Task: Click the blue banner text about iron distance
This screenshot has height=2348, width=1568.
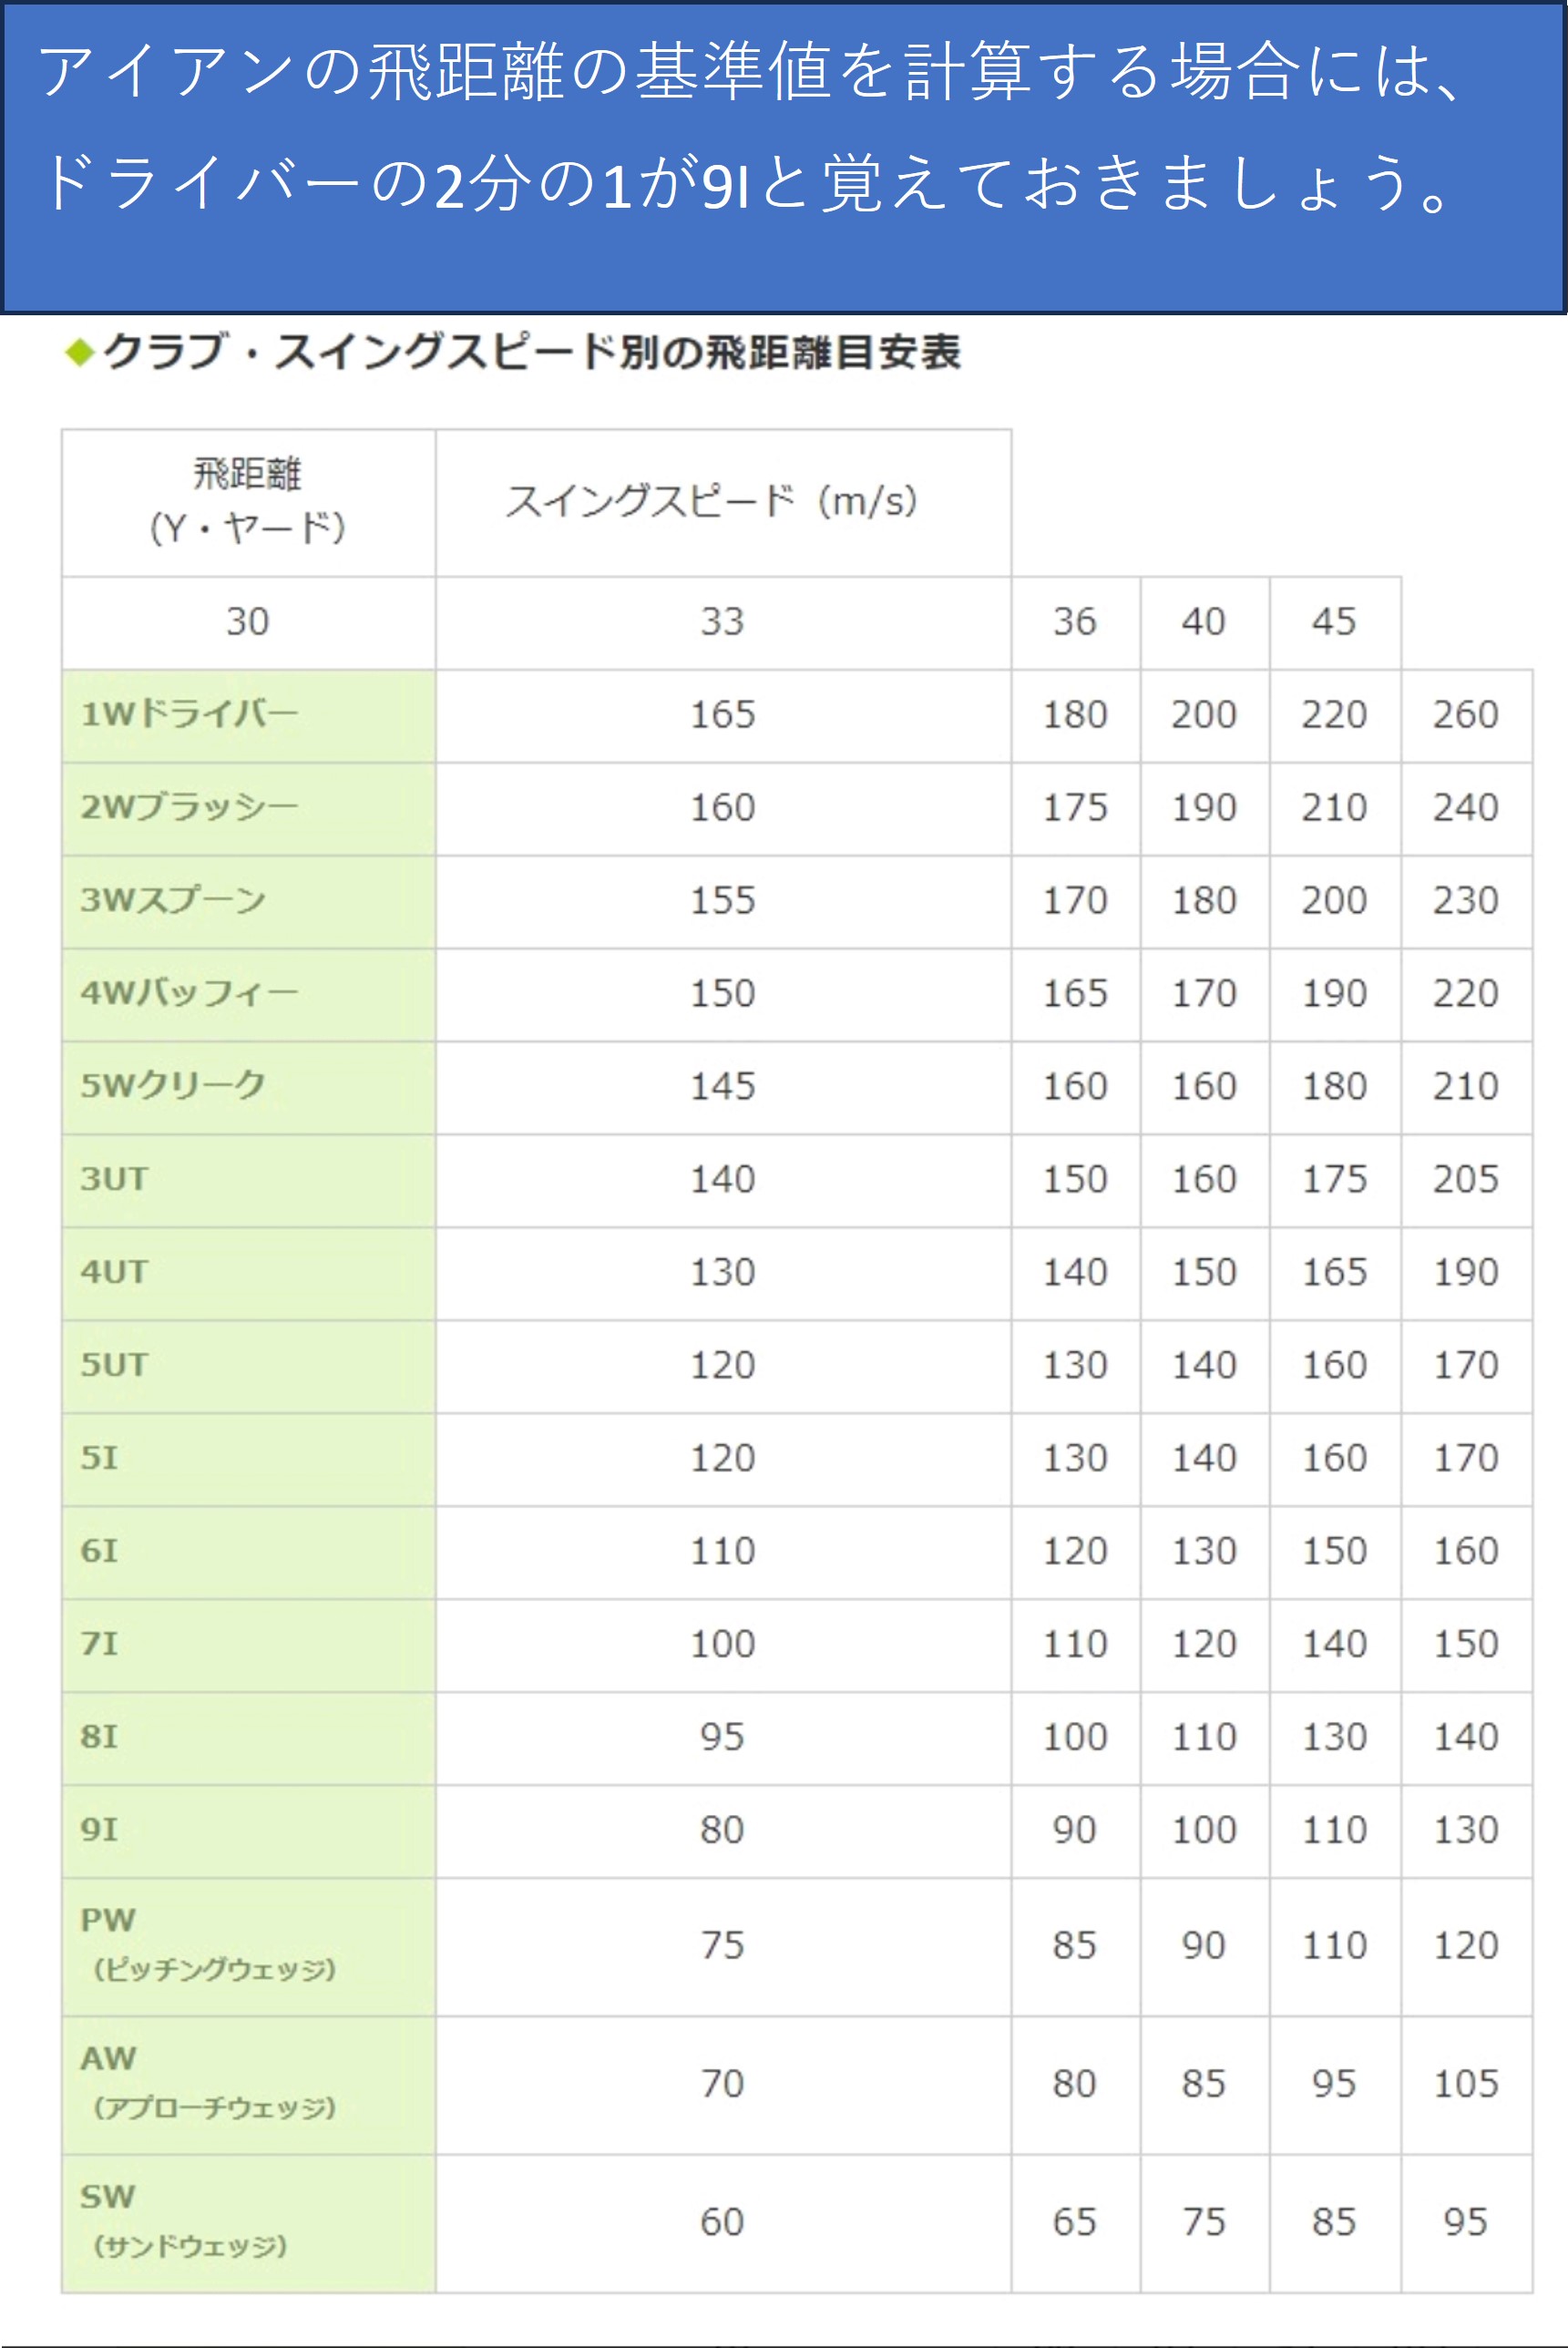Action: pos(750,127)
